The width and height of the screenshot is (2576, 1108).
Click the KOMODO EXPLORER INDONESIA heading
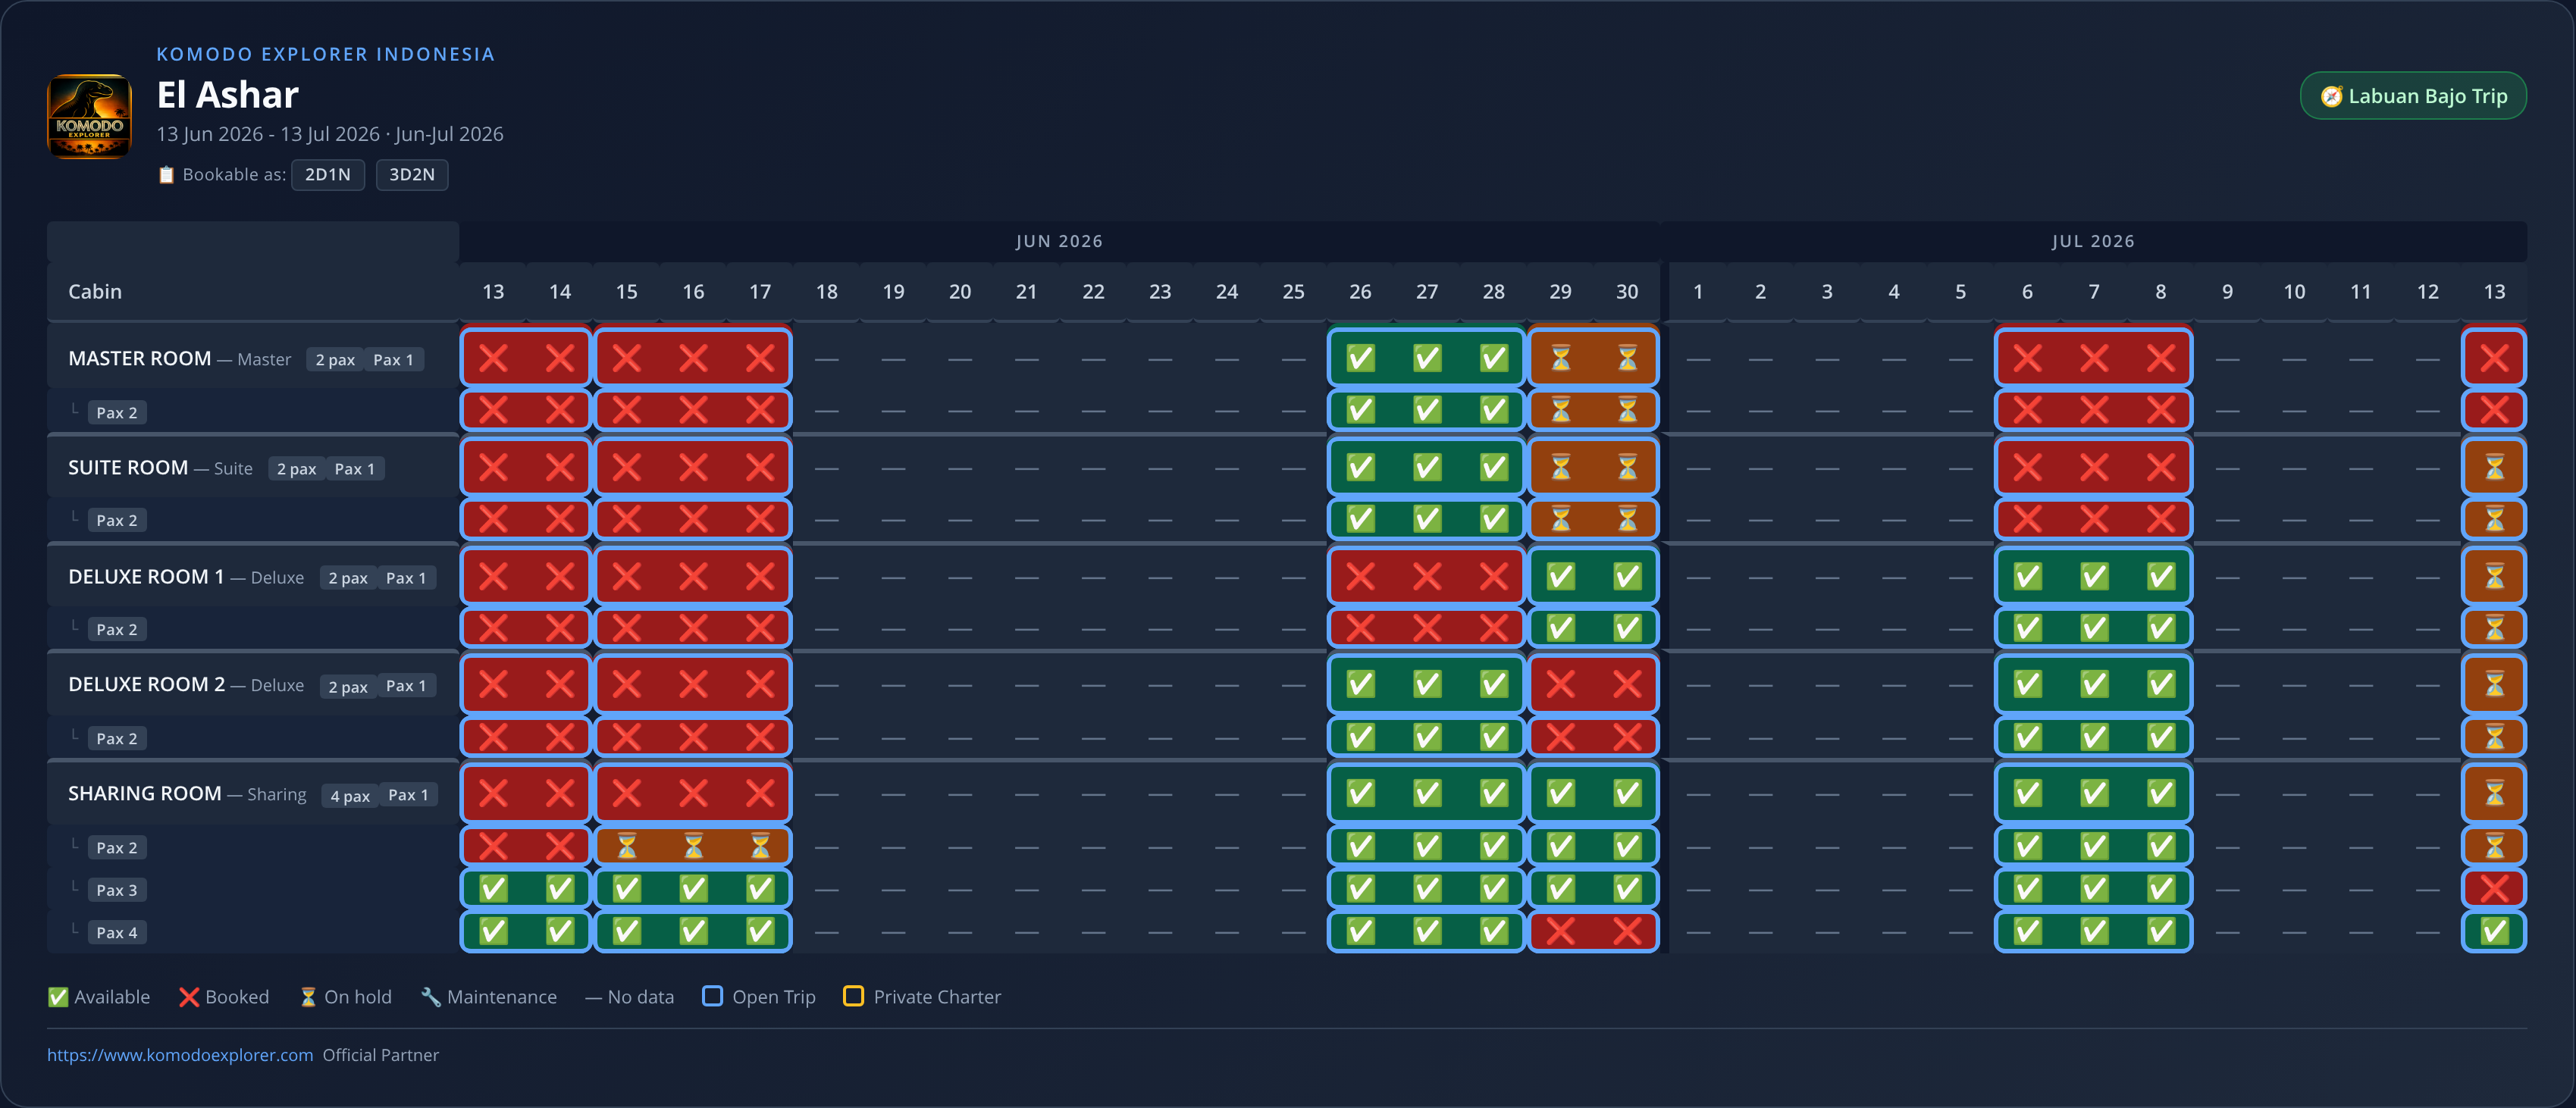pyautogui.click(x=325, y=54)
